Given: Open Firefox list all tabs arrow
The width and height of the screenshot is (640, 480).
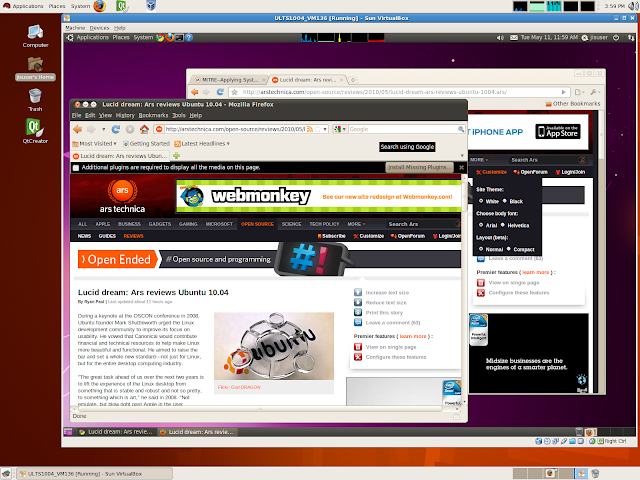Looking at the screenshot, I should (x=462, y=156).
